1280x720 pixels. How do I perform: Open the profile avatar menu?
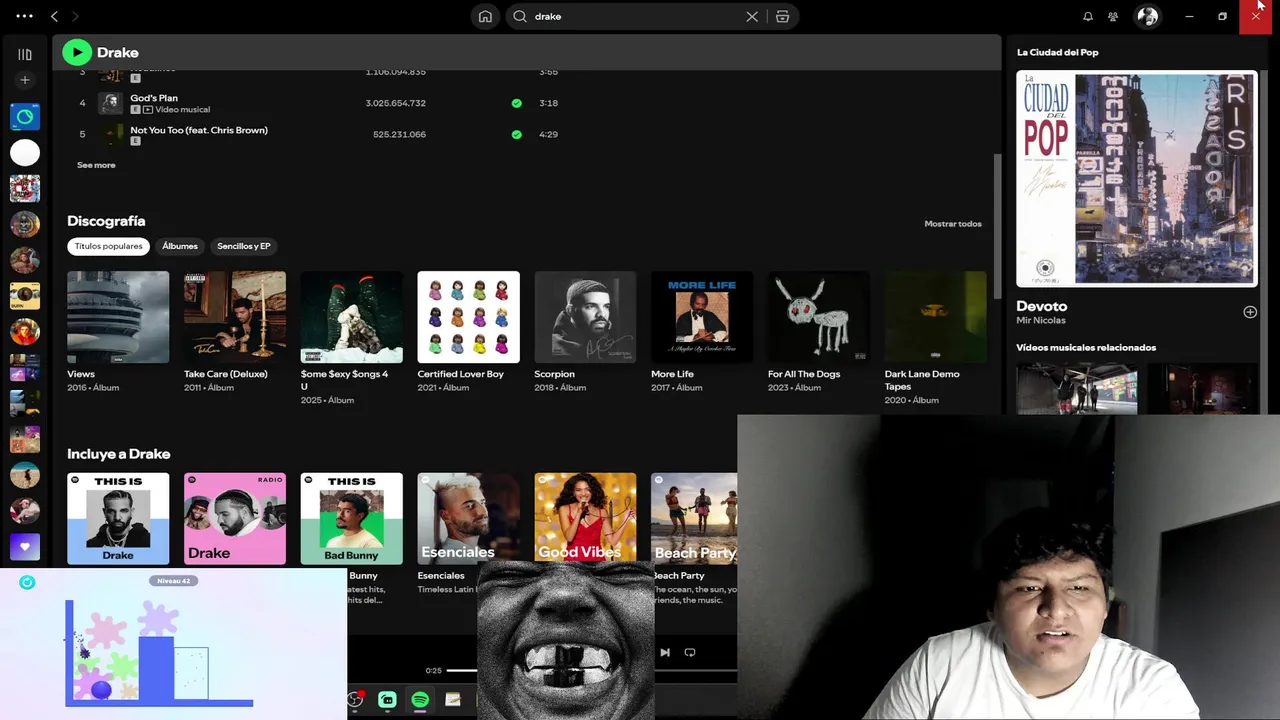click(x=1147, y=16)
